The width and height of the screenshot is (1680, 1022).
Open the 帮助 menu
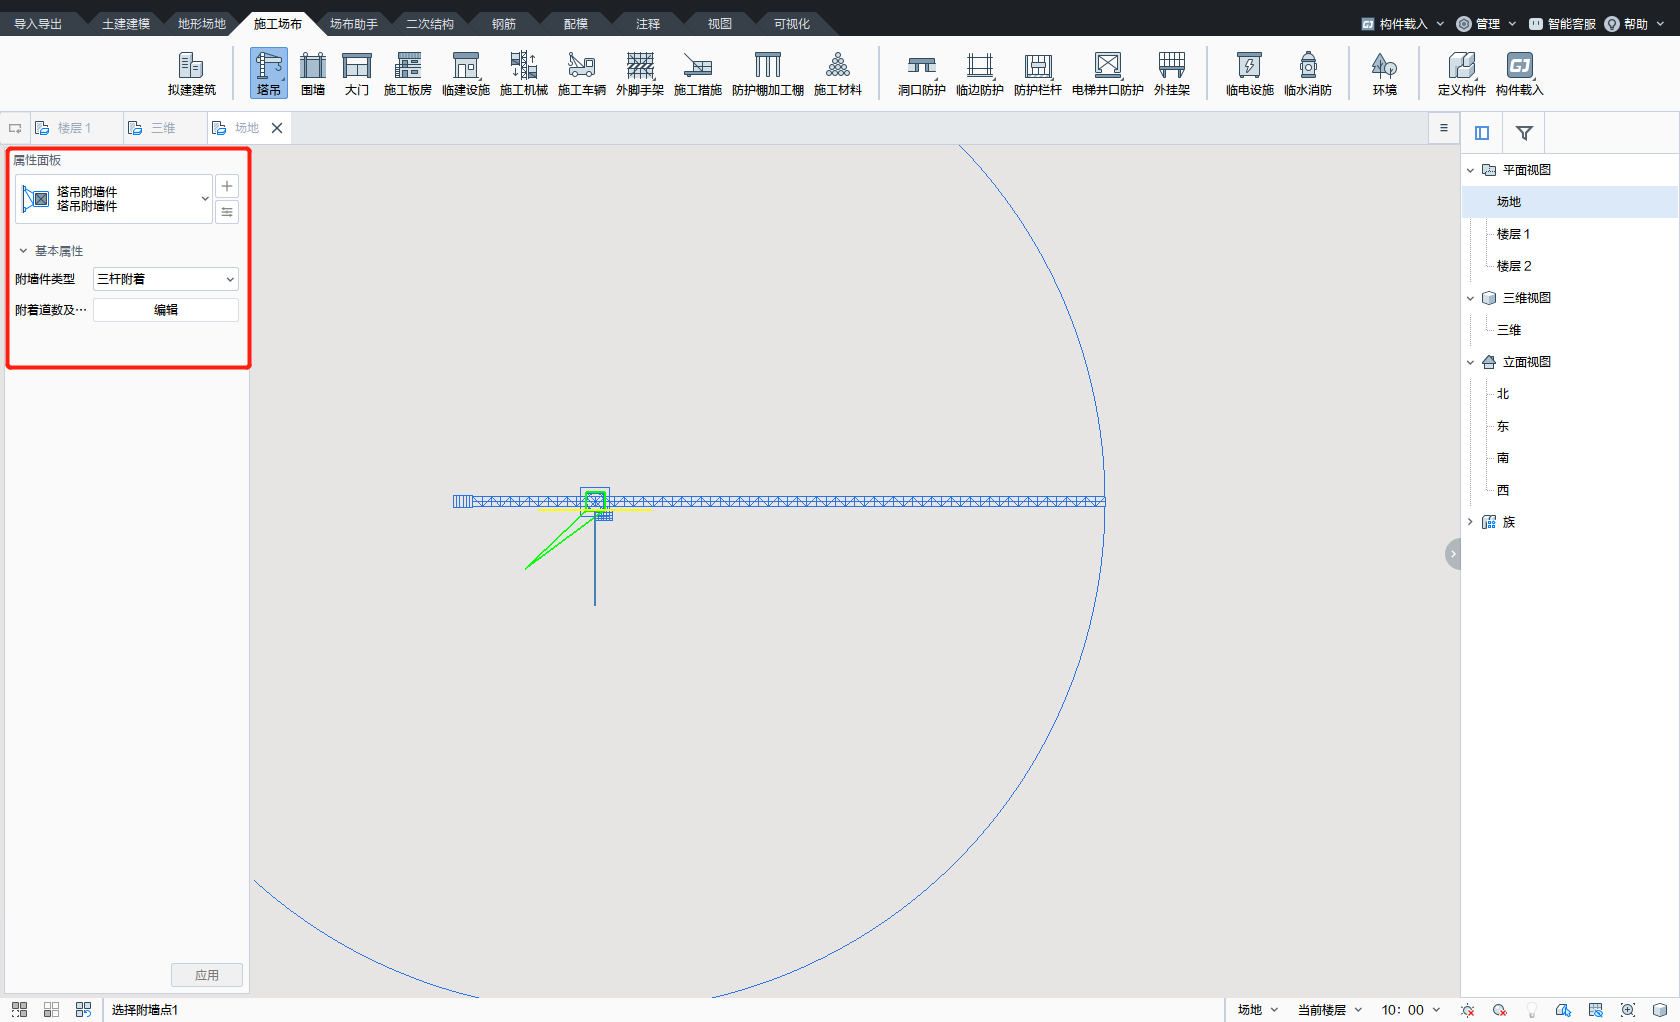click(1634, 24)
